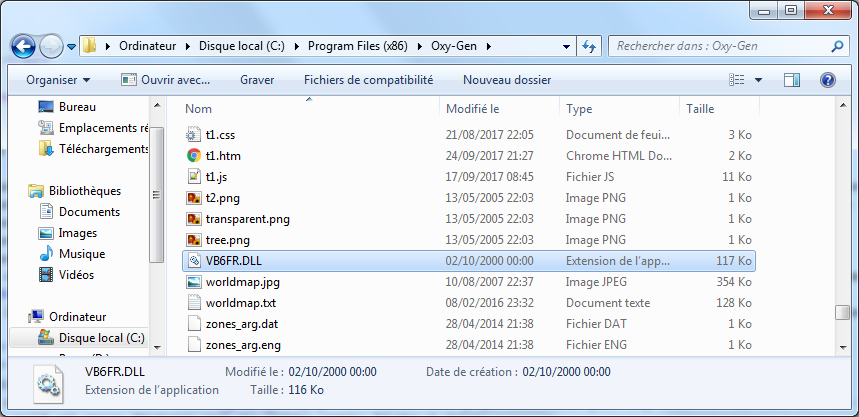
Task: Open the view options dropdown arrow
Action: pyautogui.click(x=758, y=80)
